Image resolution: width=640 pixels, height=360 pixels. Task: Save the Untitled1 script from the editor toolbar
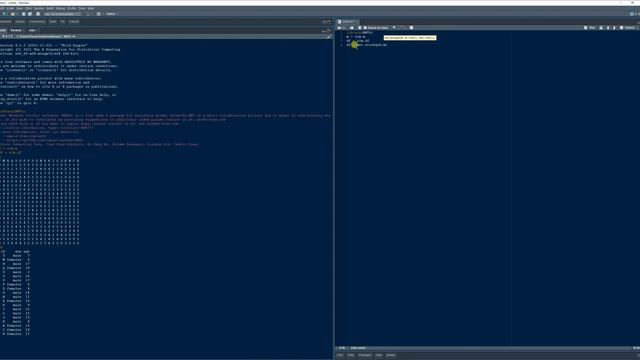click(x=360, y=28)
